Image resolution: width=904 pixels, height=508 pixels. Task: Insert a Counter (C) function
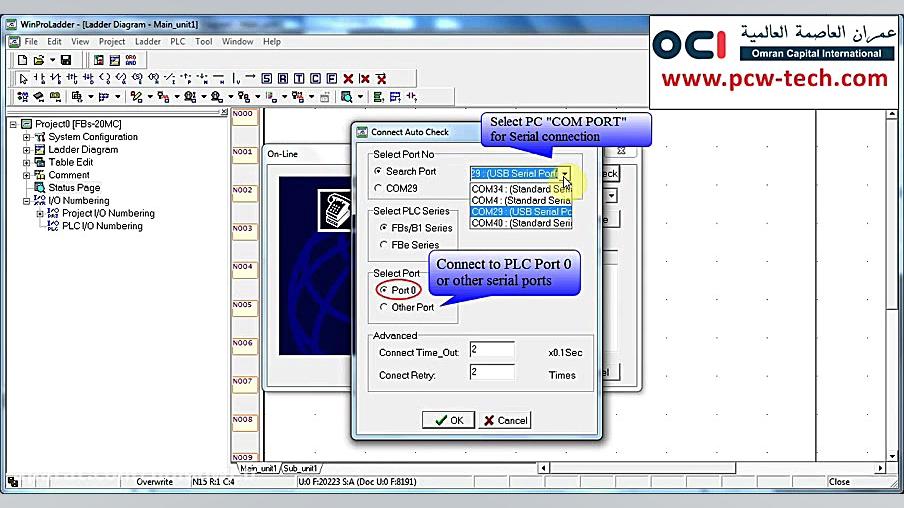(315, 78)
